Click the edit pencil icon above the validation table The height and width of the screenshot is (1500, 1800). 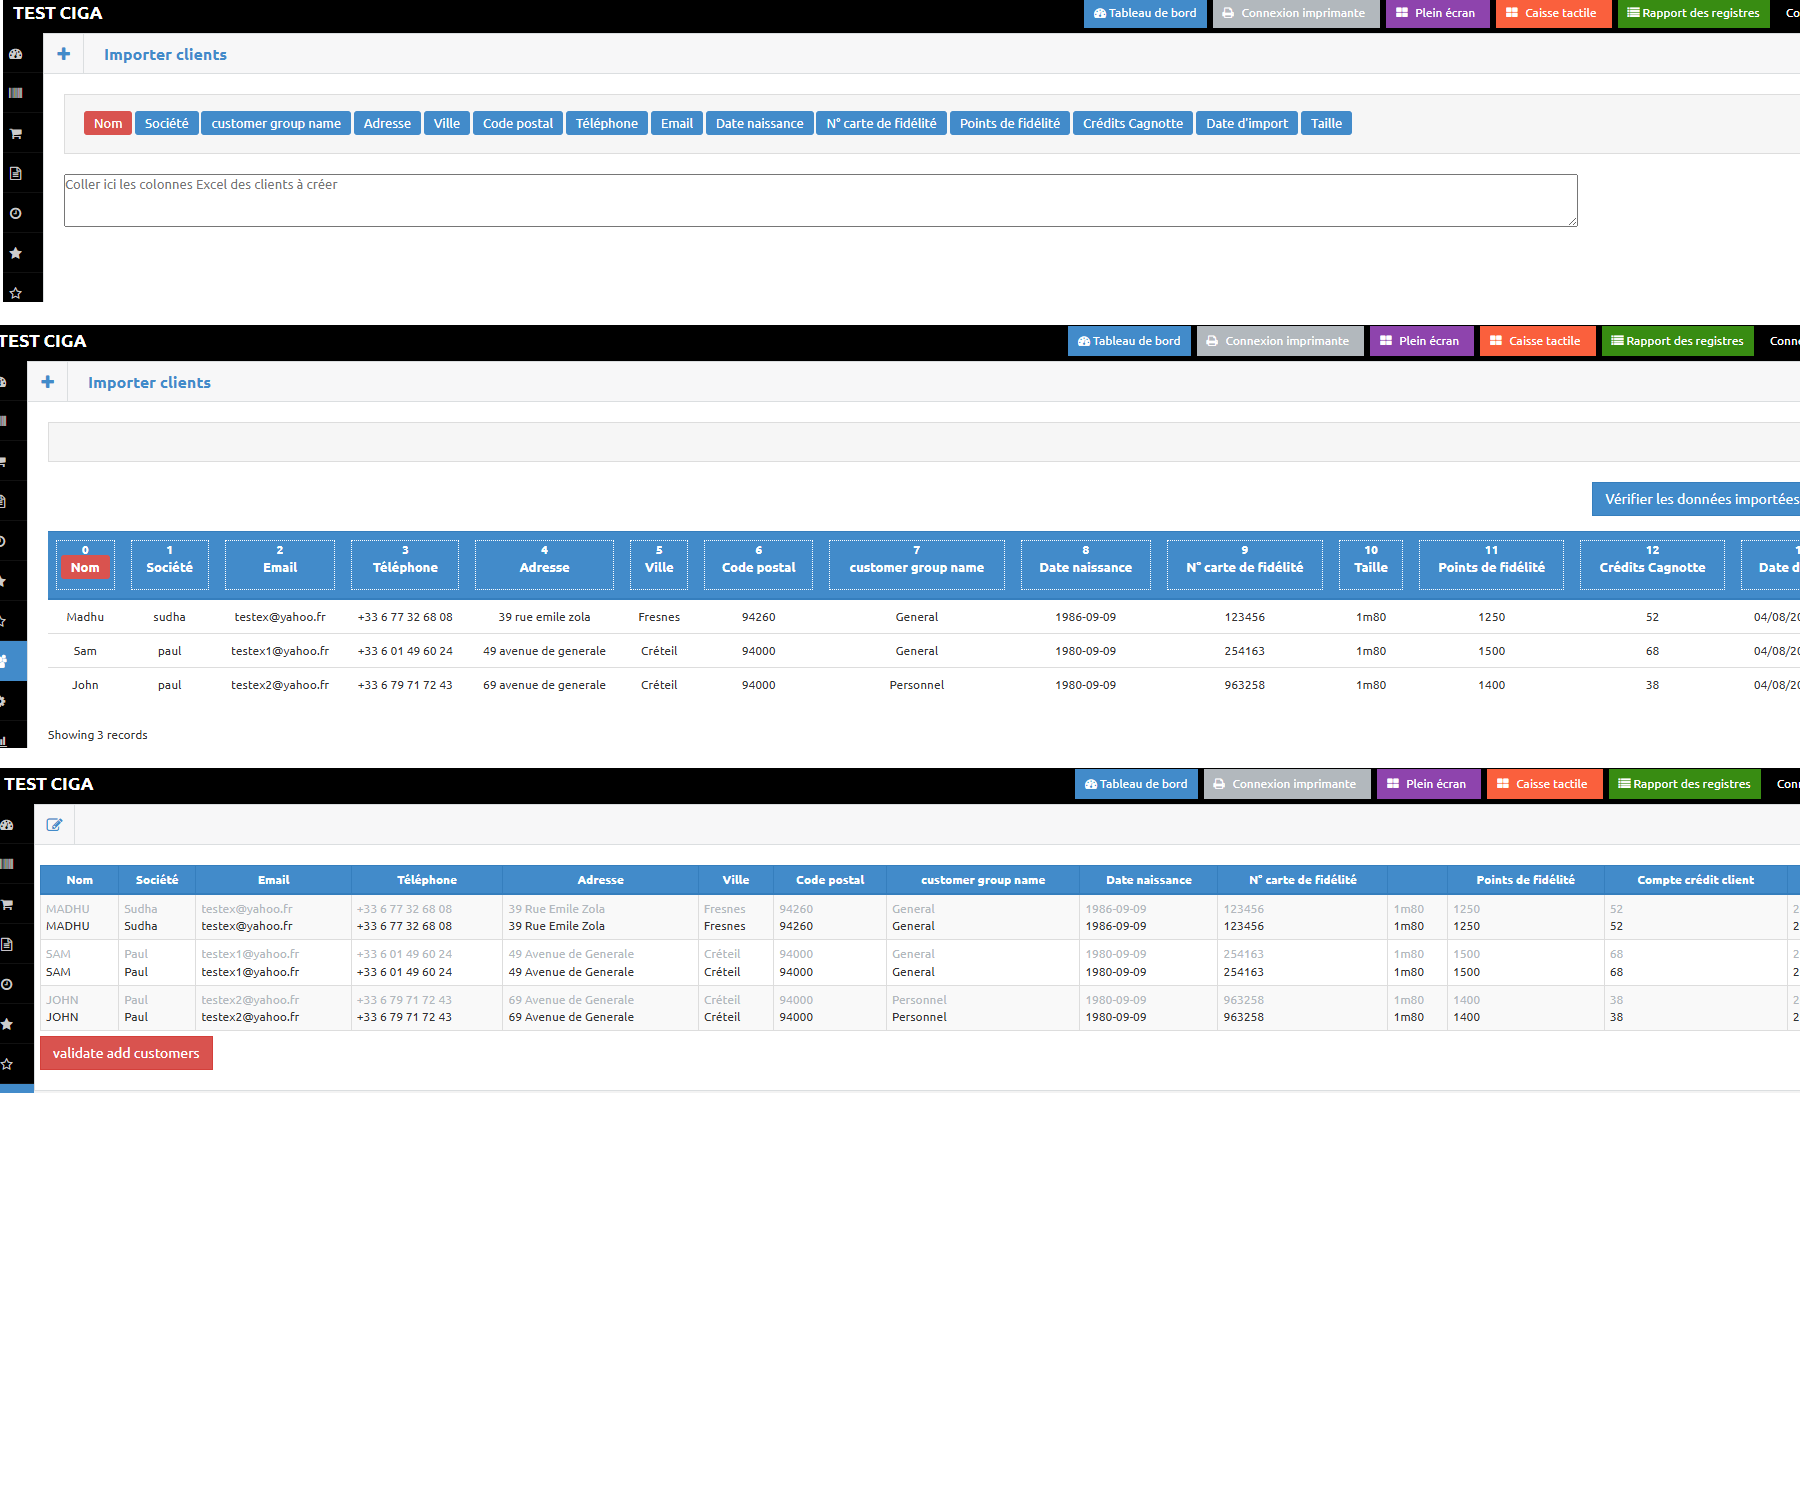(54, 825)
